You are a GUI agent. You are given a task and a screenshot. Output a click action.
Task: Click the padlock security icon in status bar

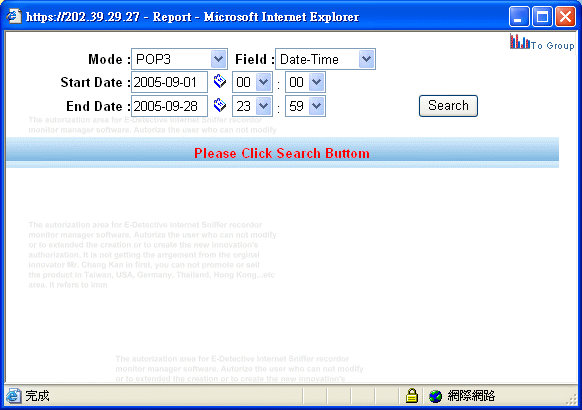coord(412,396)
